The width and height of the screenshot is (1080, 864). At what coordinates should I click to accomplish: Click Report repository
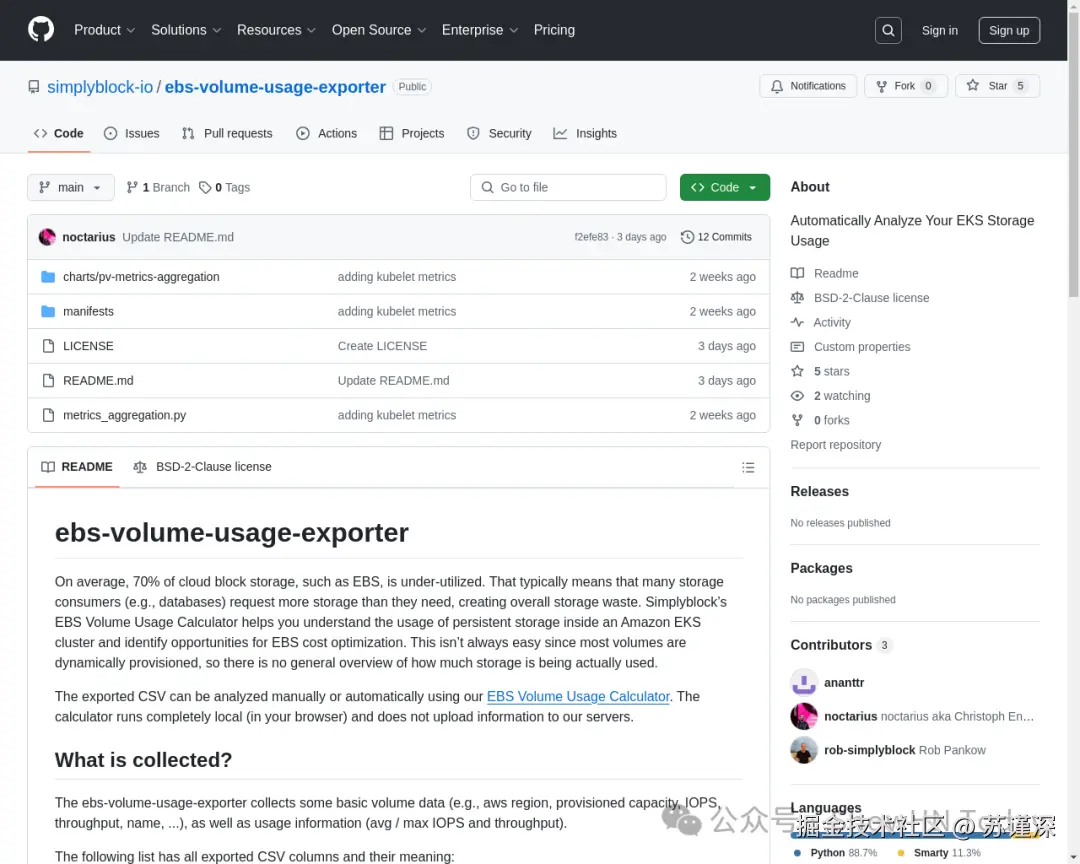click(835, 445)
